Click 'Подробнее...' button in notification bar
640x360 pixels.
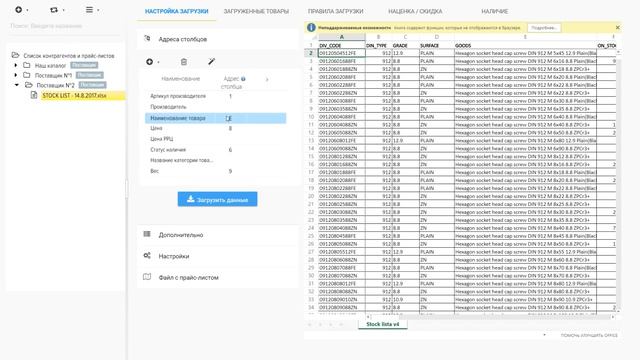click(x=544, y=28)
